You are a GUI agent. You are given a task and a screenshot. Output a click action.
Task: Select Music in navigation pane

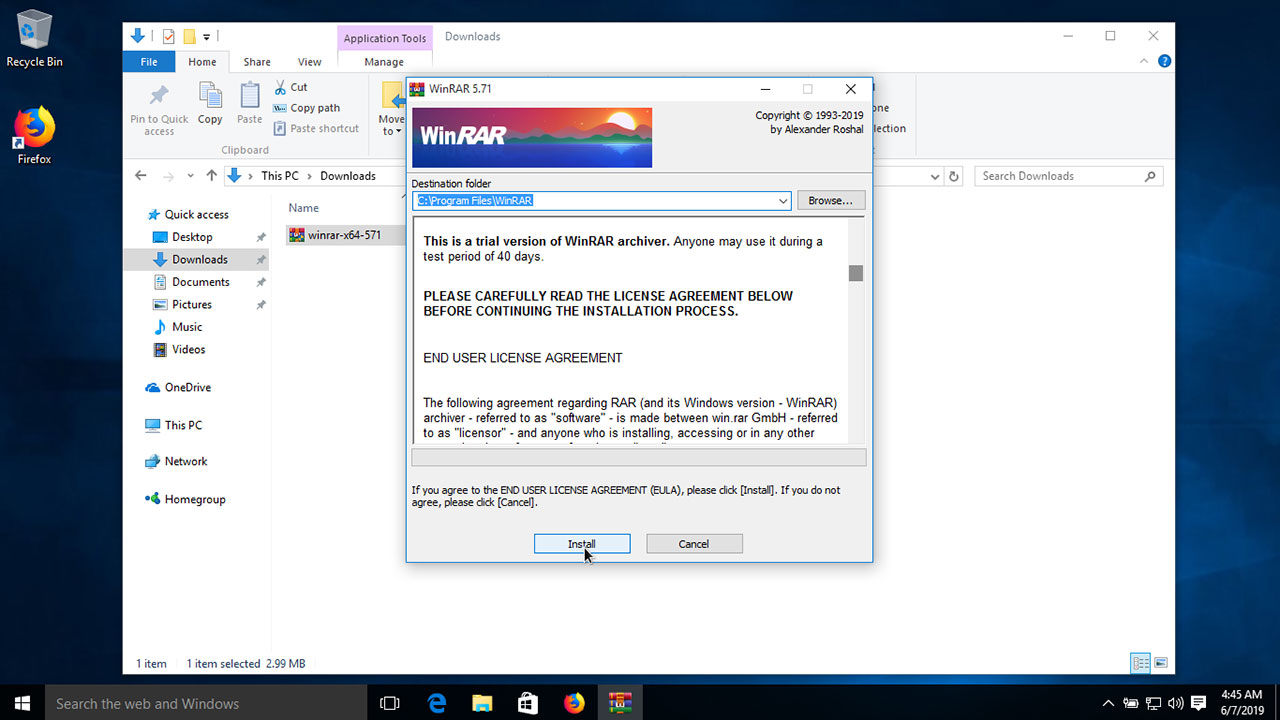coord(187,327)
